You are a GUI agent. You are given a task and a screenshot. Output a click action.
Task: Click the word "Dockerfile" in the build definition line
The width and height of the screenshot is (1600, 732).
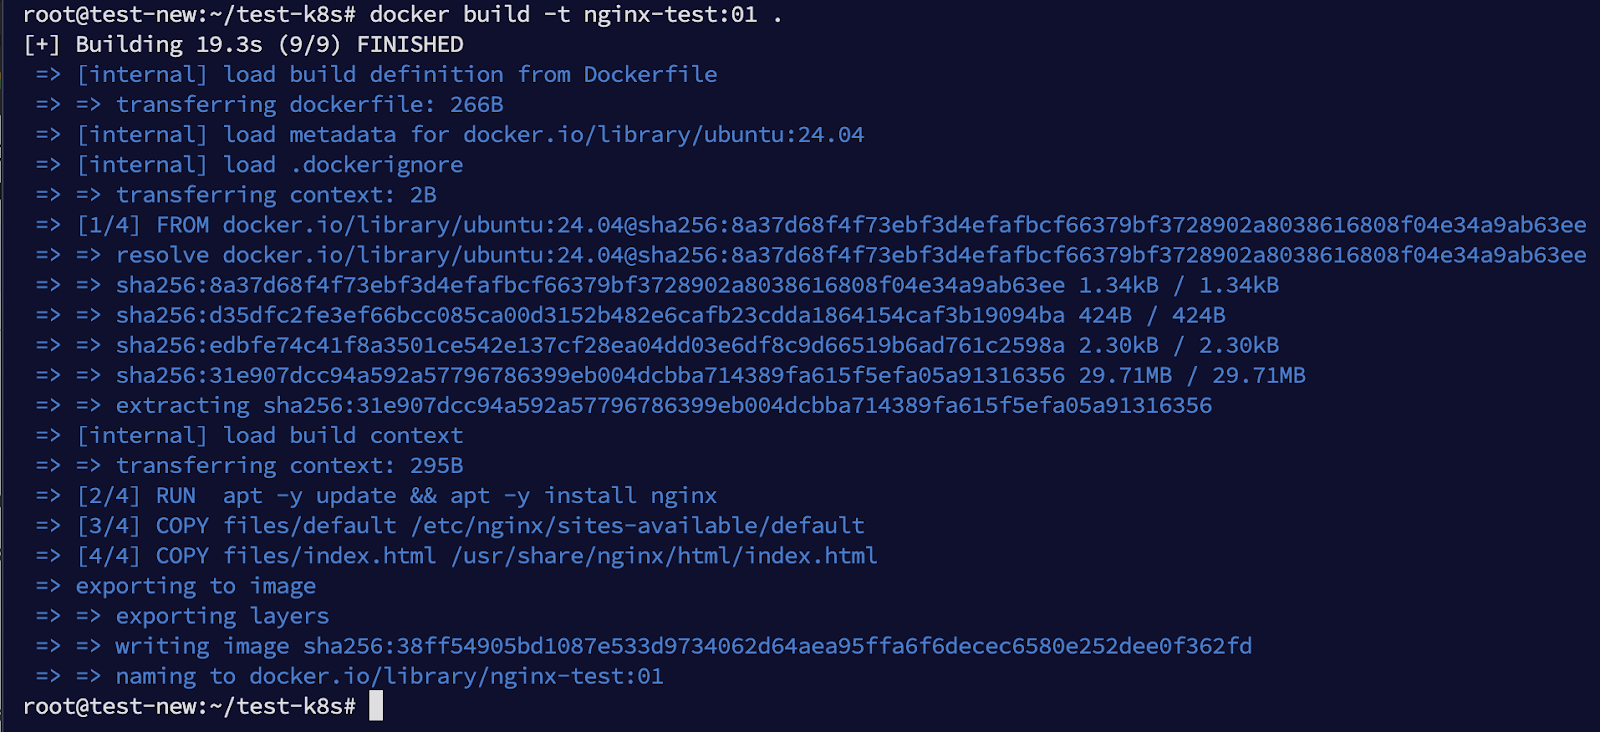coord(650,75)
